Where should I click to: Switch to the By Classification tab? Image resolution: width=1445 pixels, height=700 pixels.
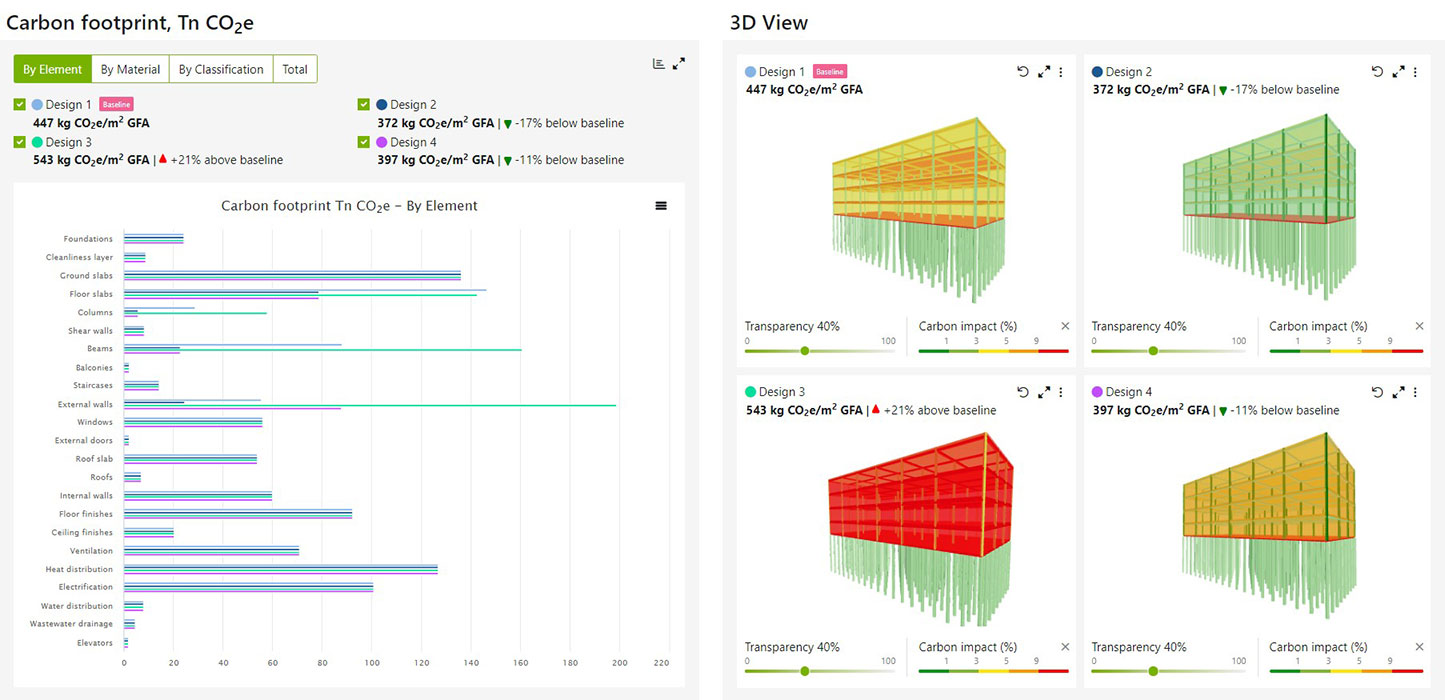[x=221, y=69]
